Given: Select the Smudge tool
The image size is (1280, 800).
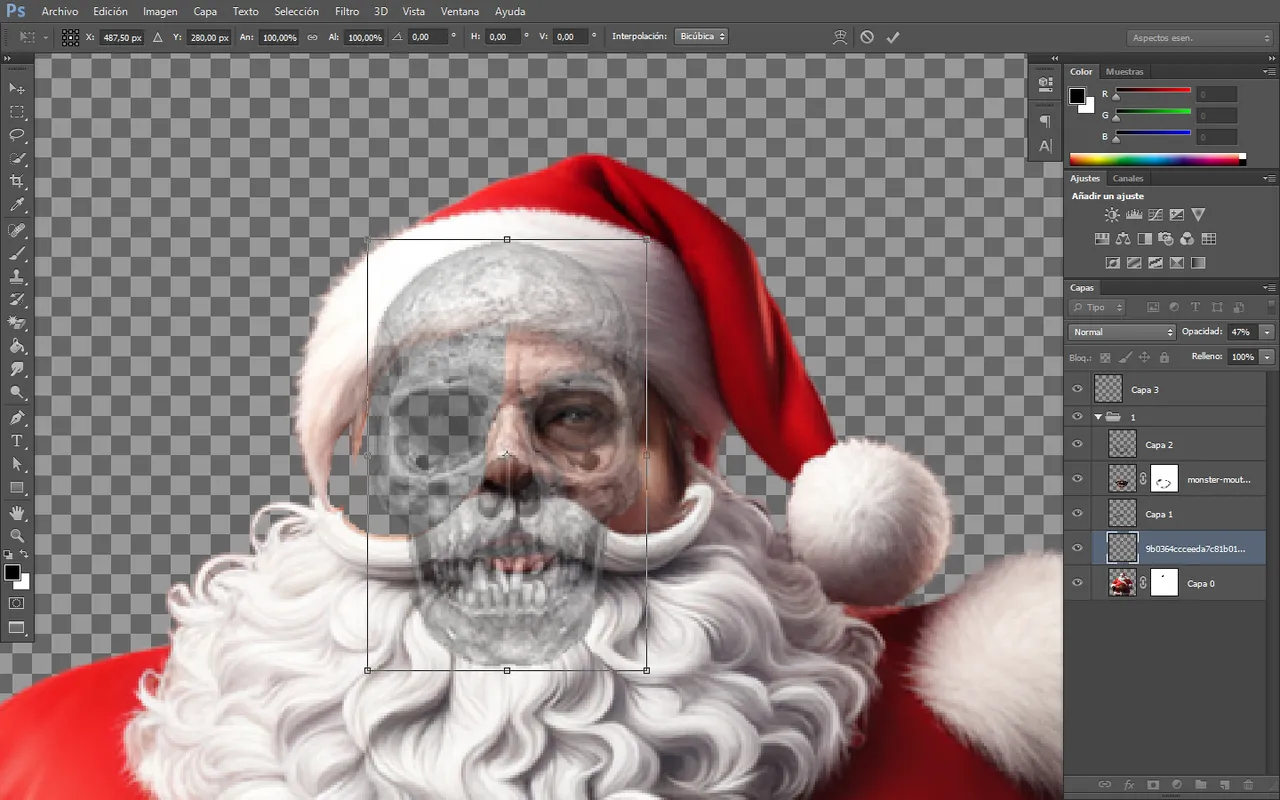Looking at the screenshot, I should 17,370.
